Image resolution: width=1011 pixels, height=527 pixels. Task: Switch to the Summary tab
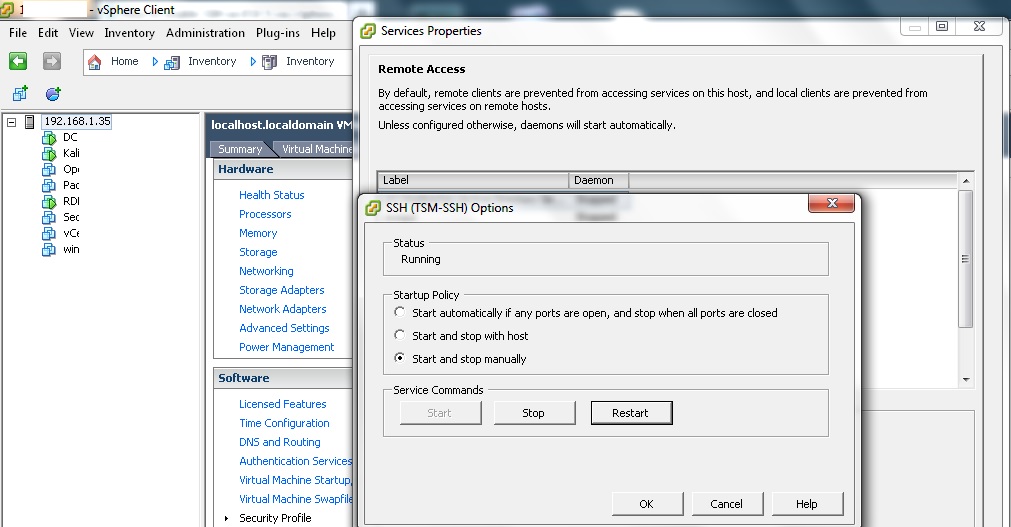point(240,149)
